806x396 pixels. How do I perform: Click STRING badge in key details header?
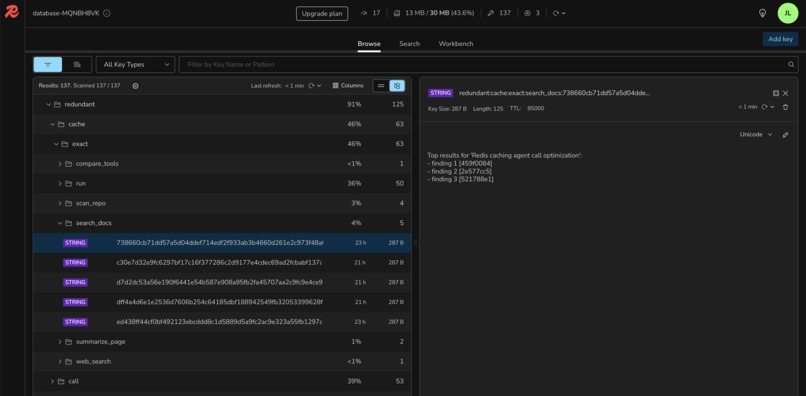coord(441,93)
